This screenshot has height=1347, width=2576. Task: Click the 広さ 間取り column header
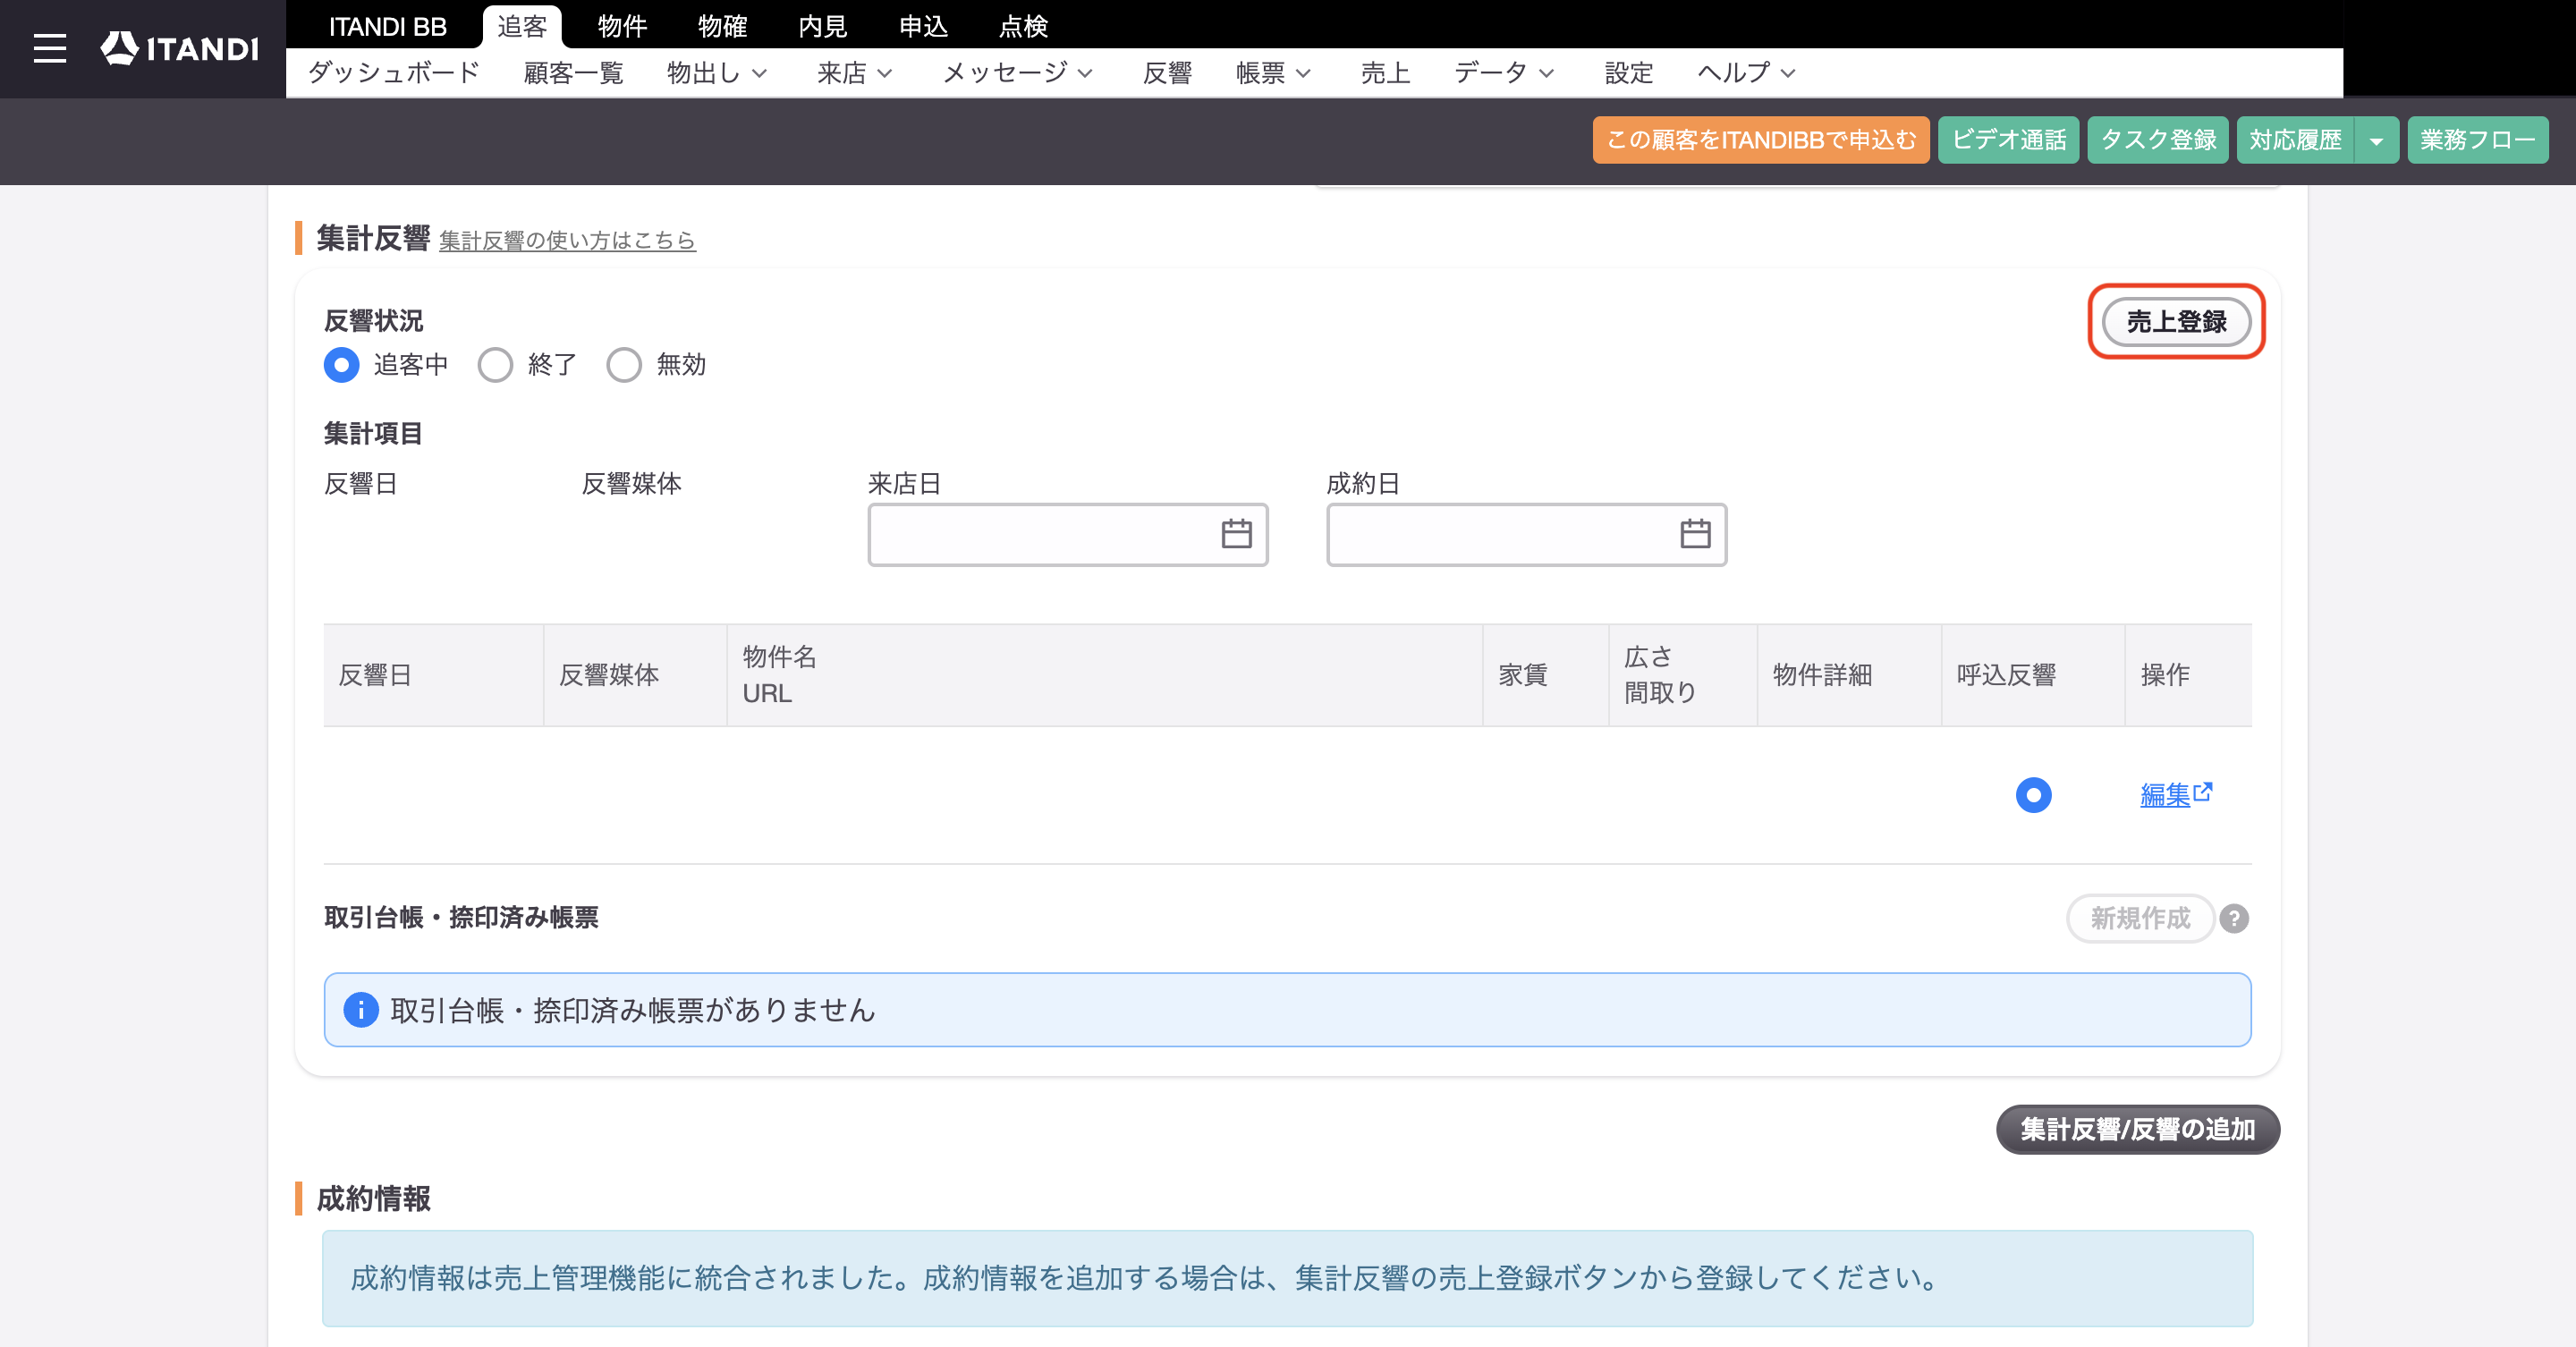tap(1683, 675)
